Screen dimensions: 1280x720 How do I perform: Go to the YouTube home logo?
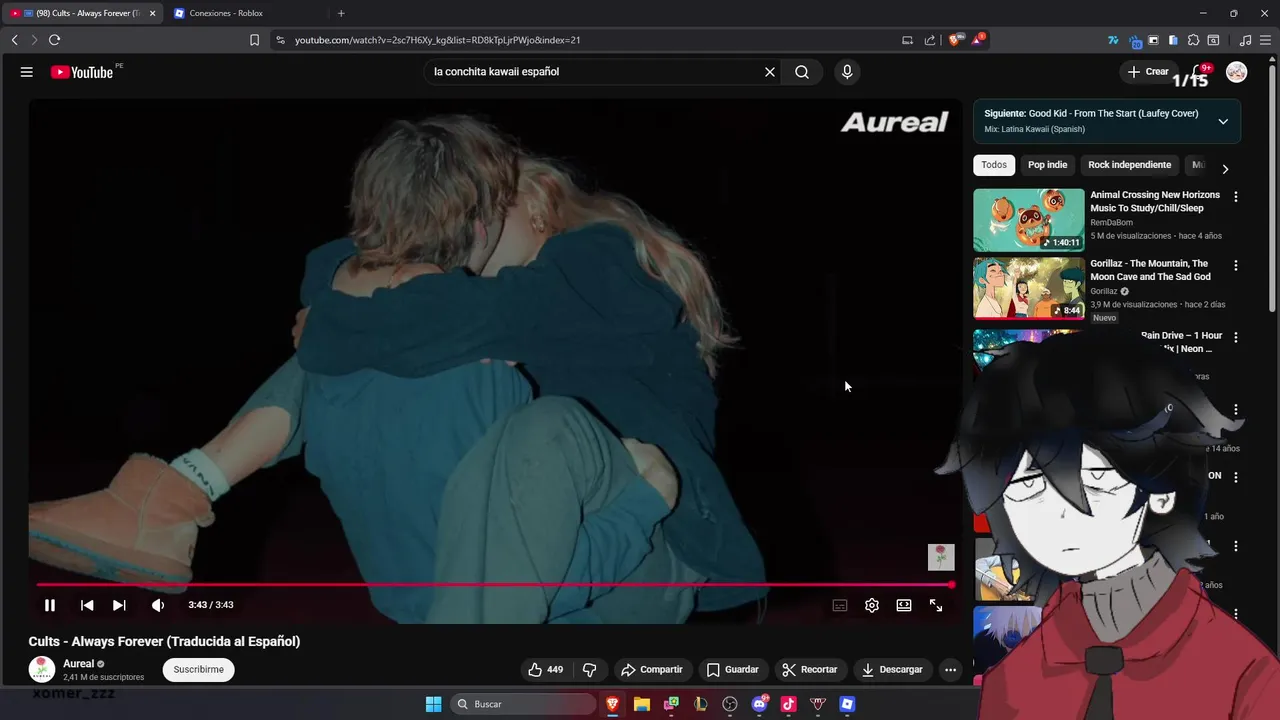pyautogui.click(x=82, y=72)
